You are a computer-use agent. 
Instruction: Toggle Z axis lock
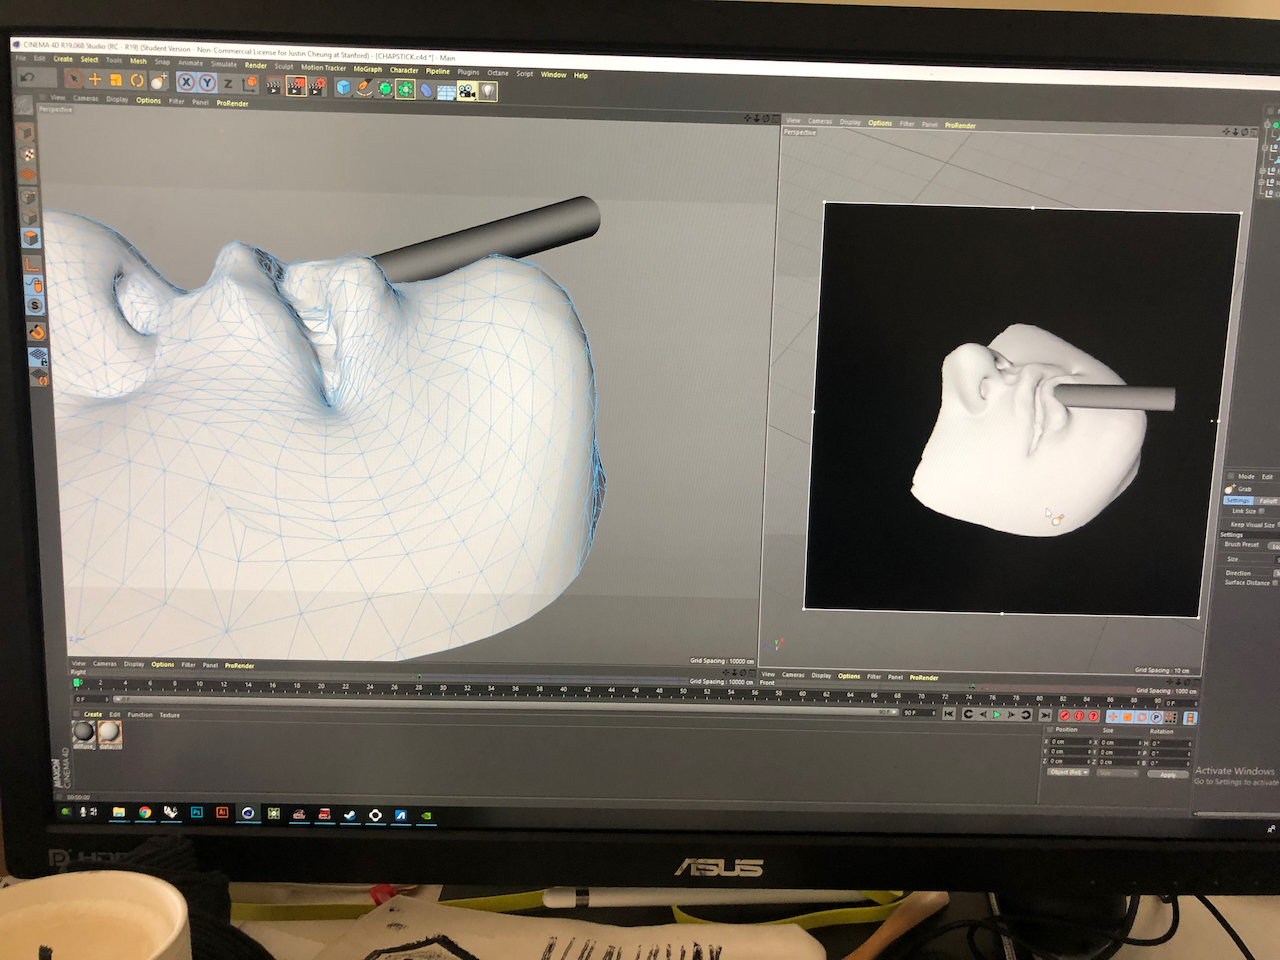(228, 84)
